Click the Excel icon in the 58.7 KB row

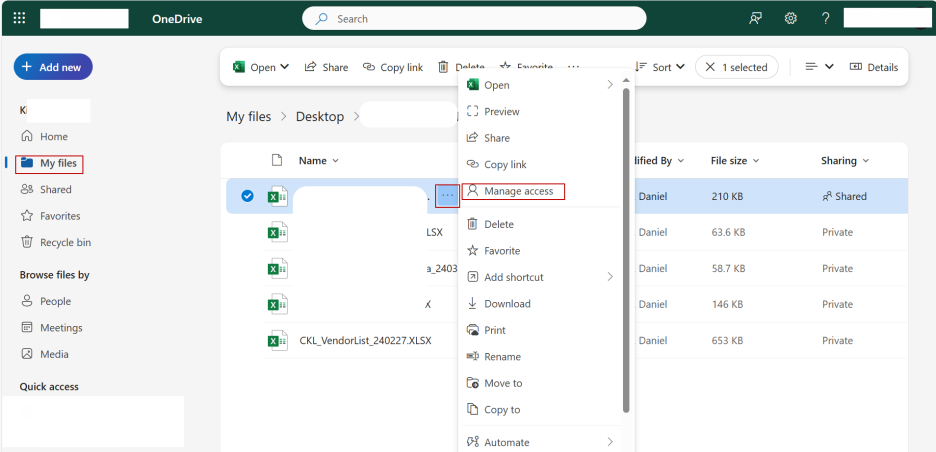pyautogui.click(x=278, y=268)
